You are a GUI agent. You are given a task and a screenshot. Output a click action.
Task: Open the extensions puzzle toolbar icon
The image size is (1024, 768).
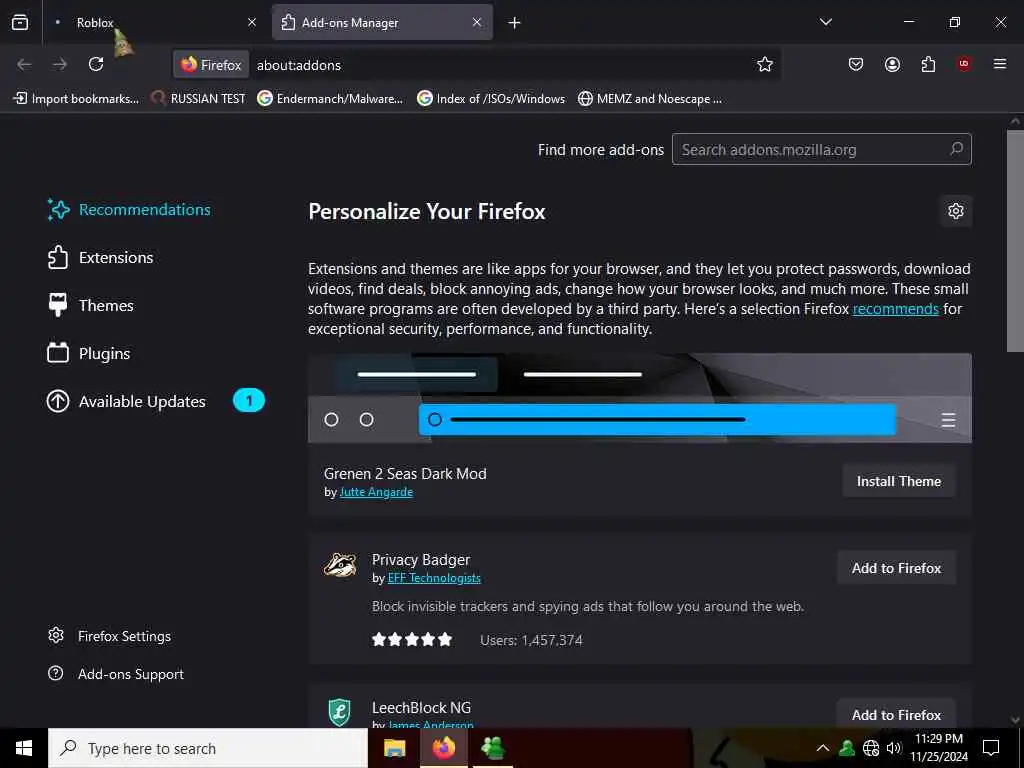point(928,64)
